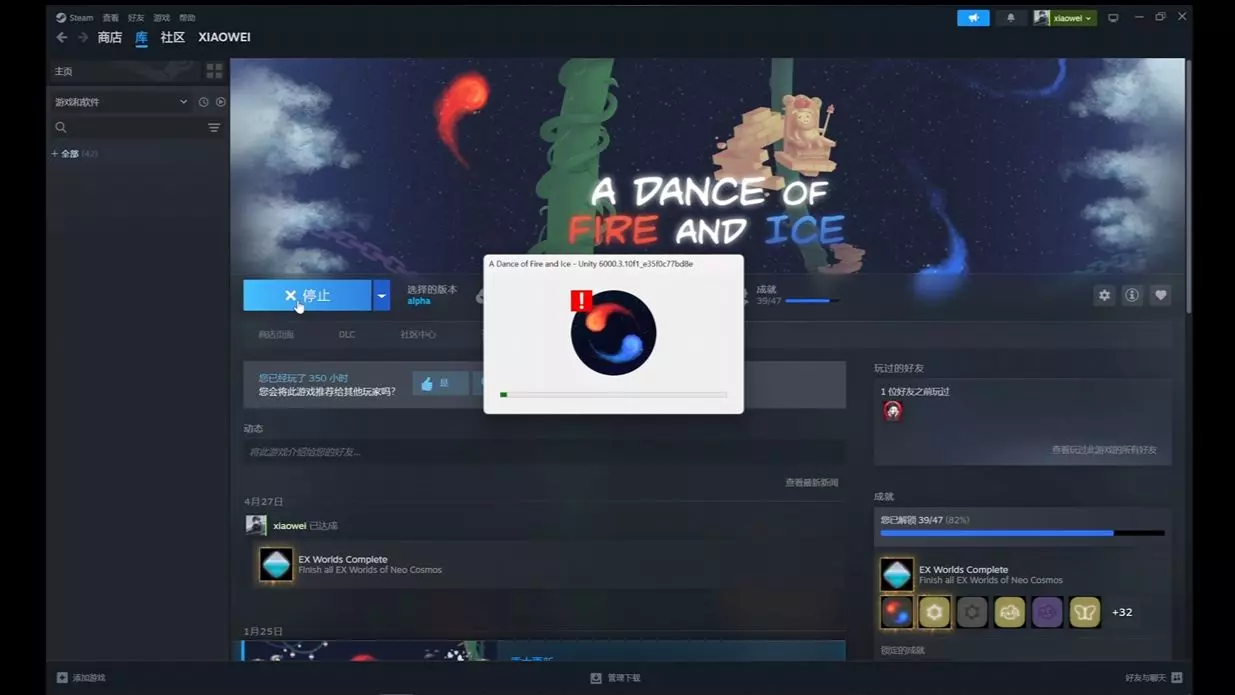Open the XIAOWEI profile tab
The width and height of the screenshot is (1235, 695).
224,37
